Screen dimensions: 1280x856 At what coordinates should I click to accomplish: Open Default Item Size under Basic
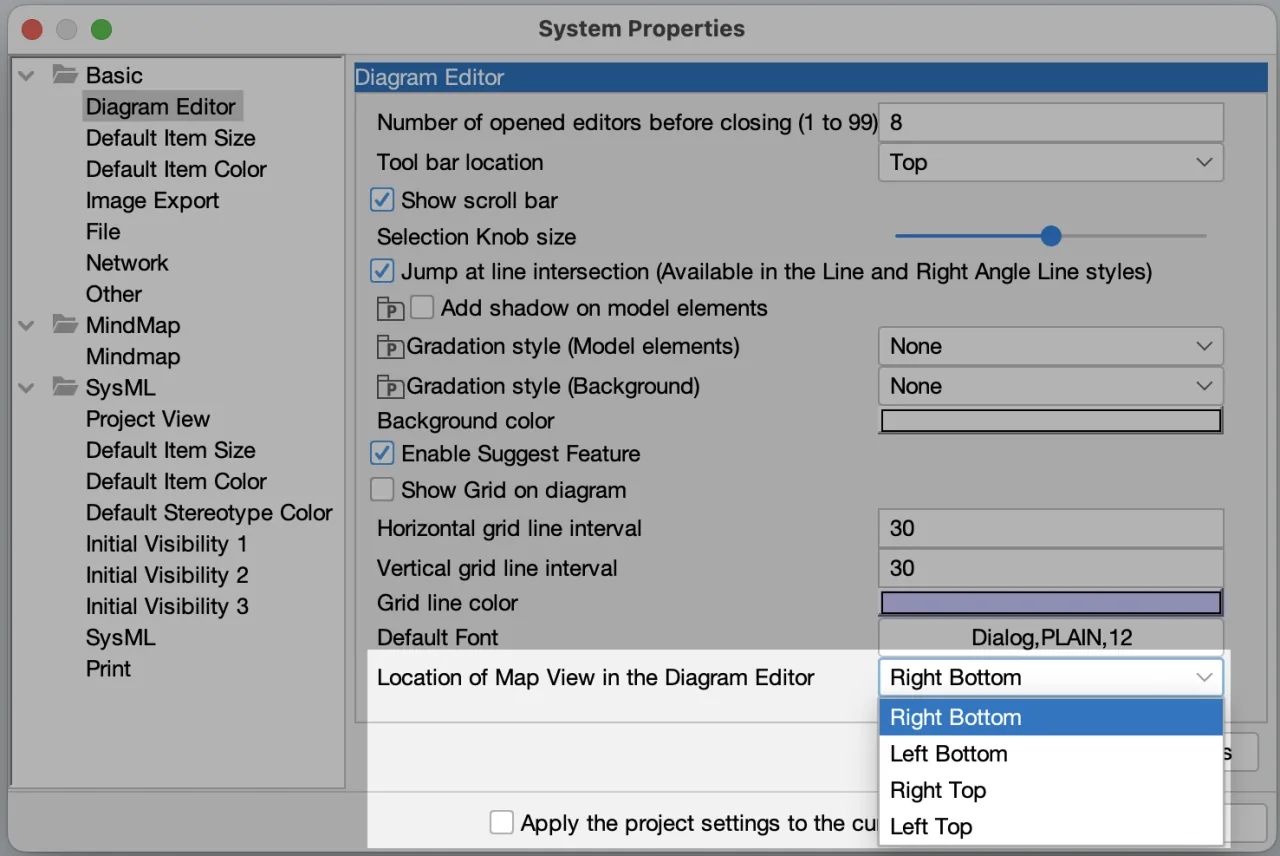(170, 138)
